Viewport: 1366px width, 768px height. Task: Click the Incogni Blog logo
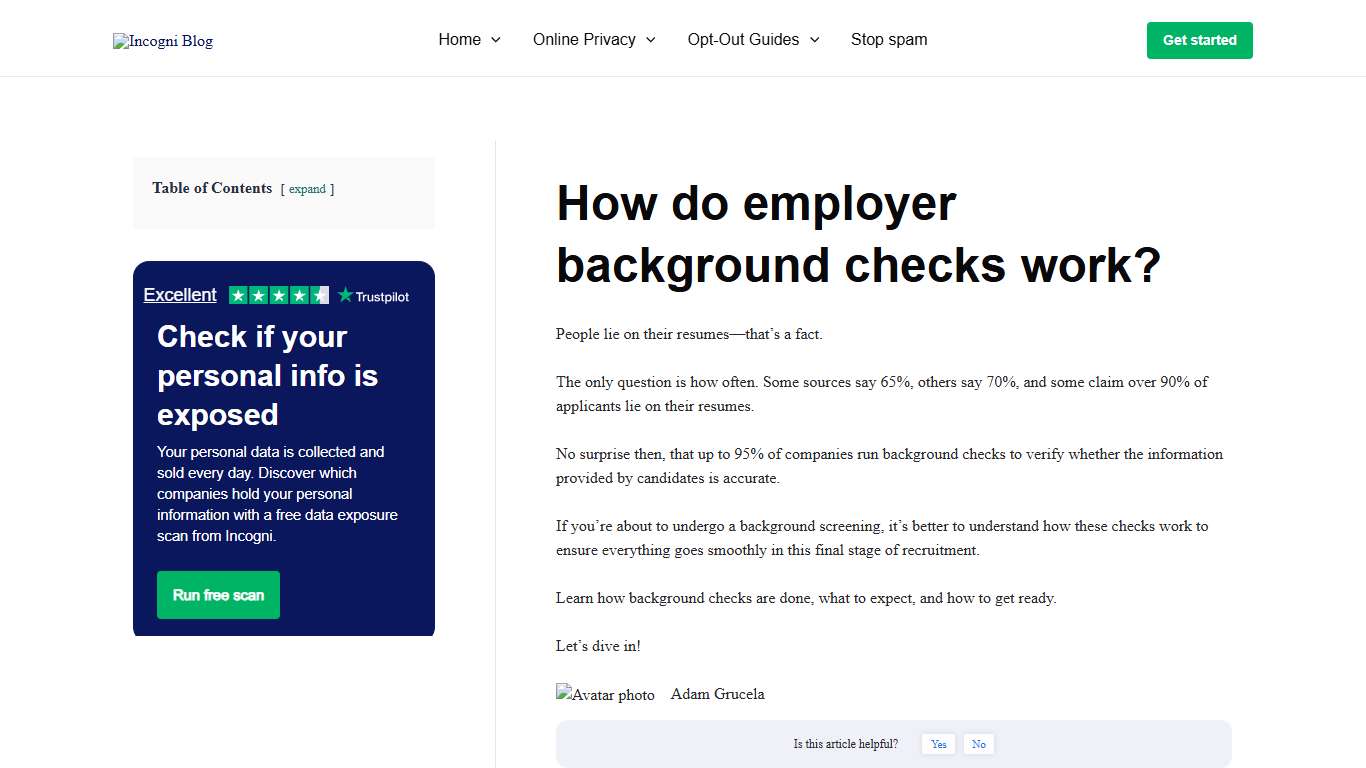pyautogui.click(x=162, y=41)
